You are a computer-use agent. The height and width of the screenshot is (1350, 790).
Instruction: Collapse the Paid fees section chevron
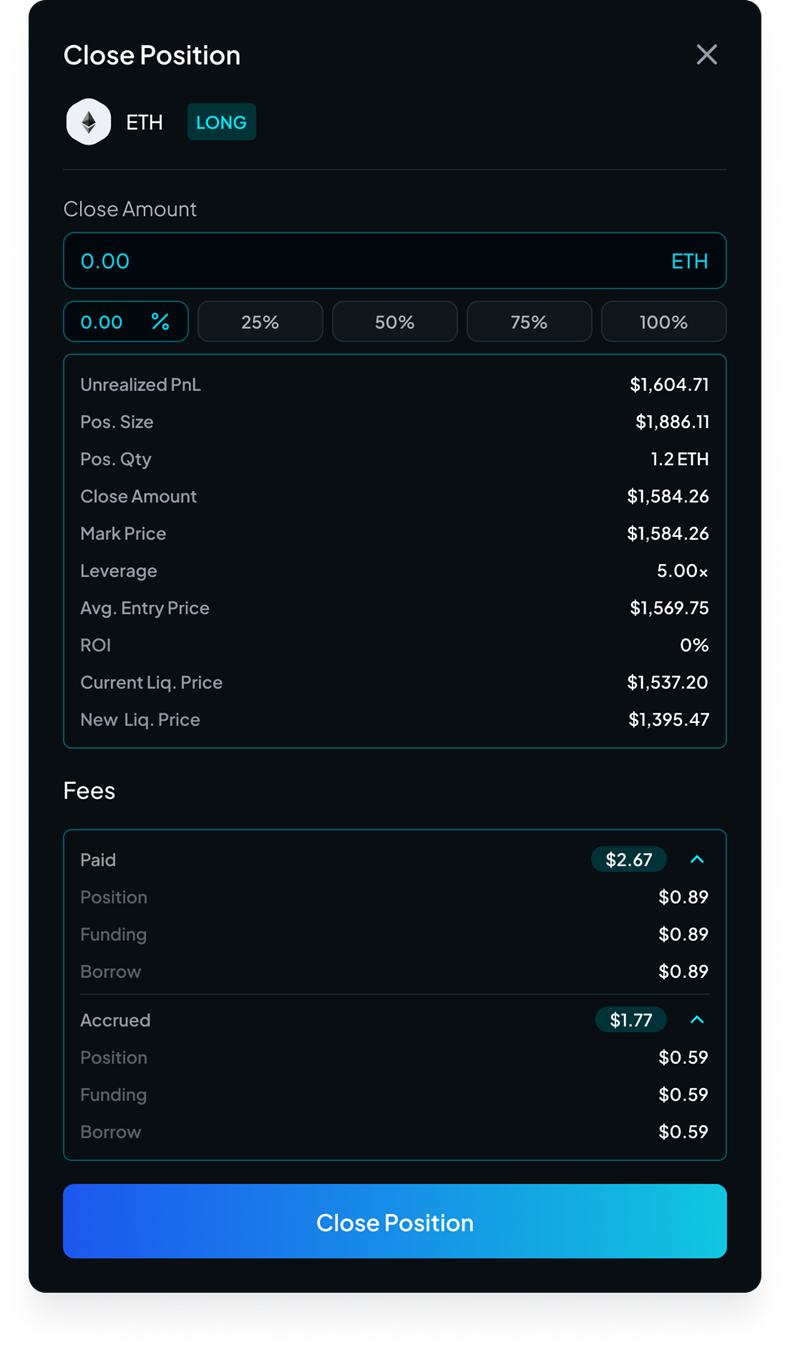click(698, 860)
